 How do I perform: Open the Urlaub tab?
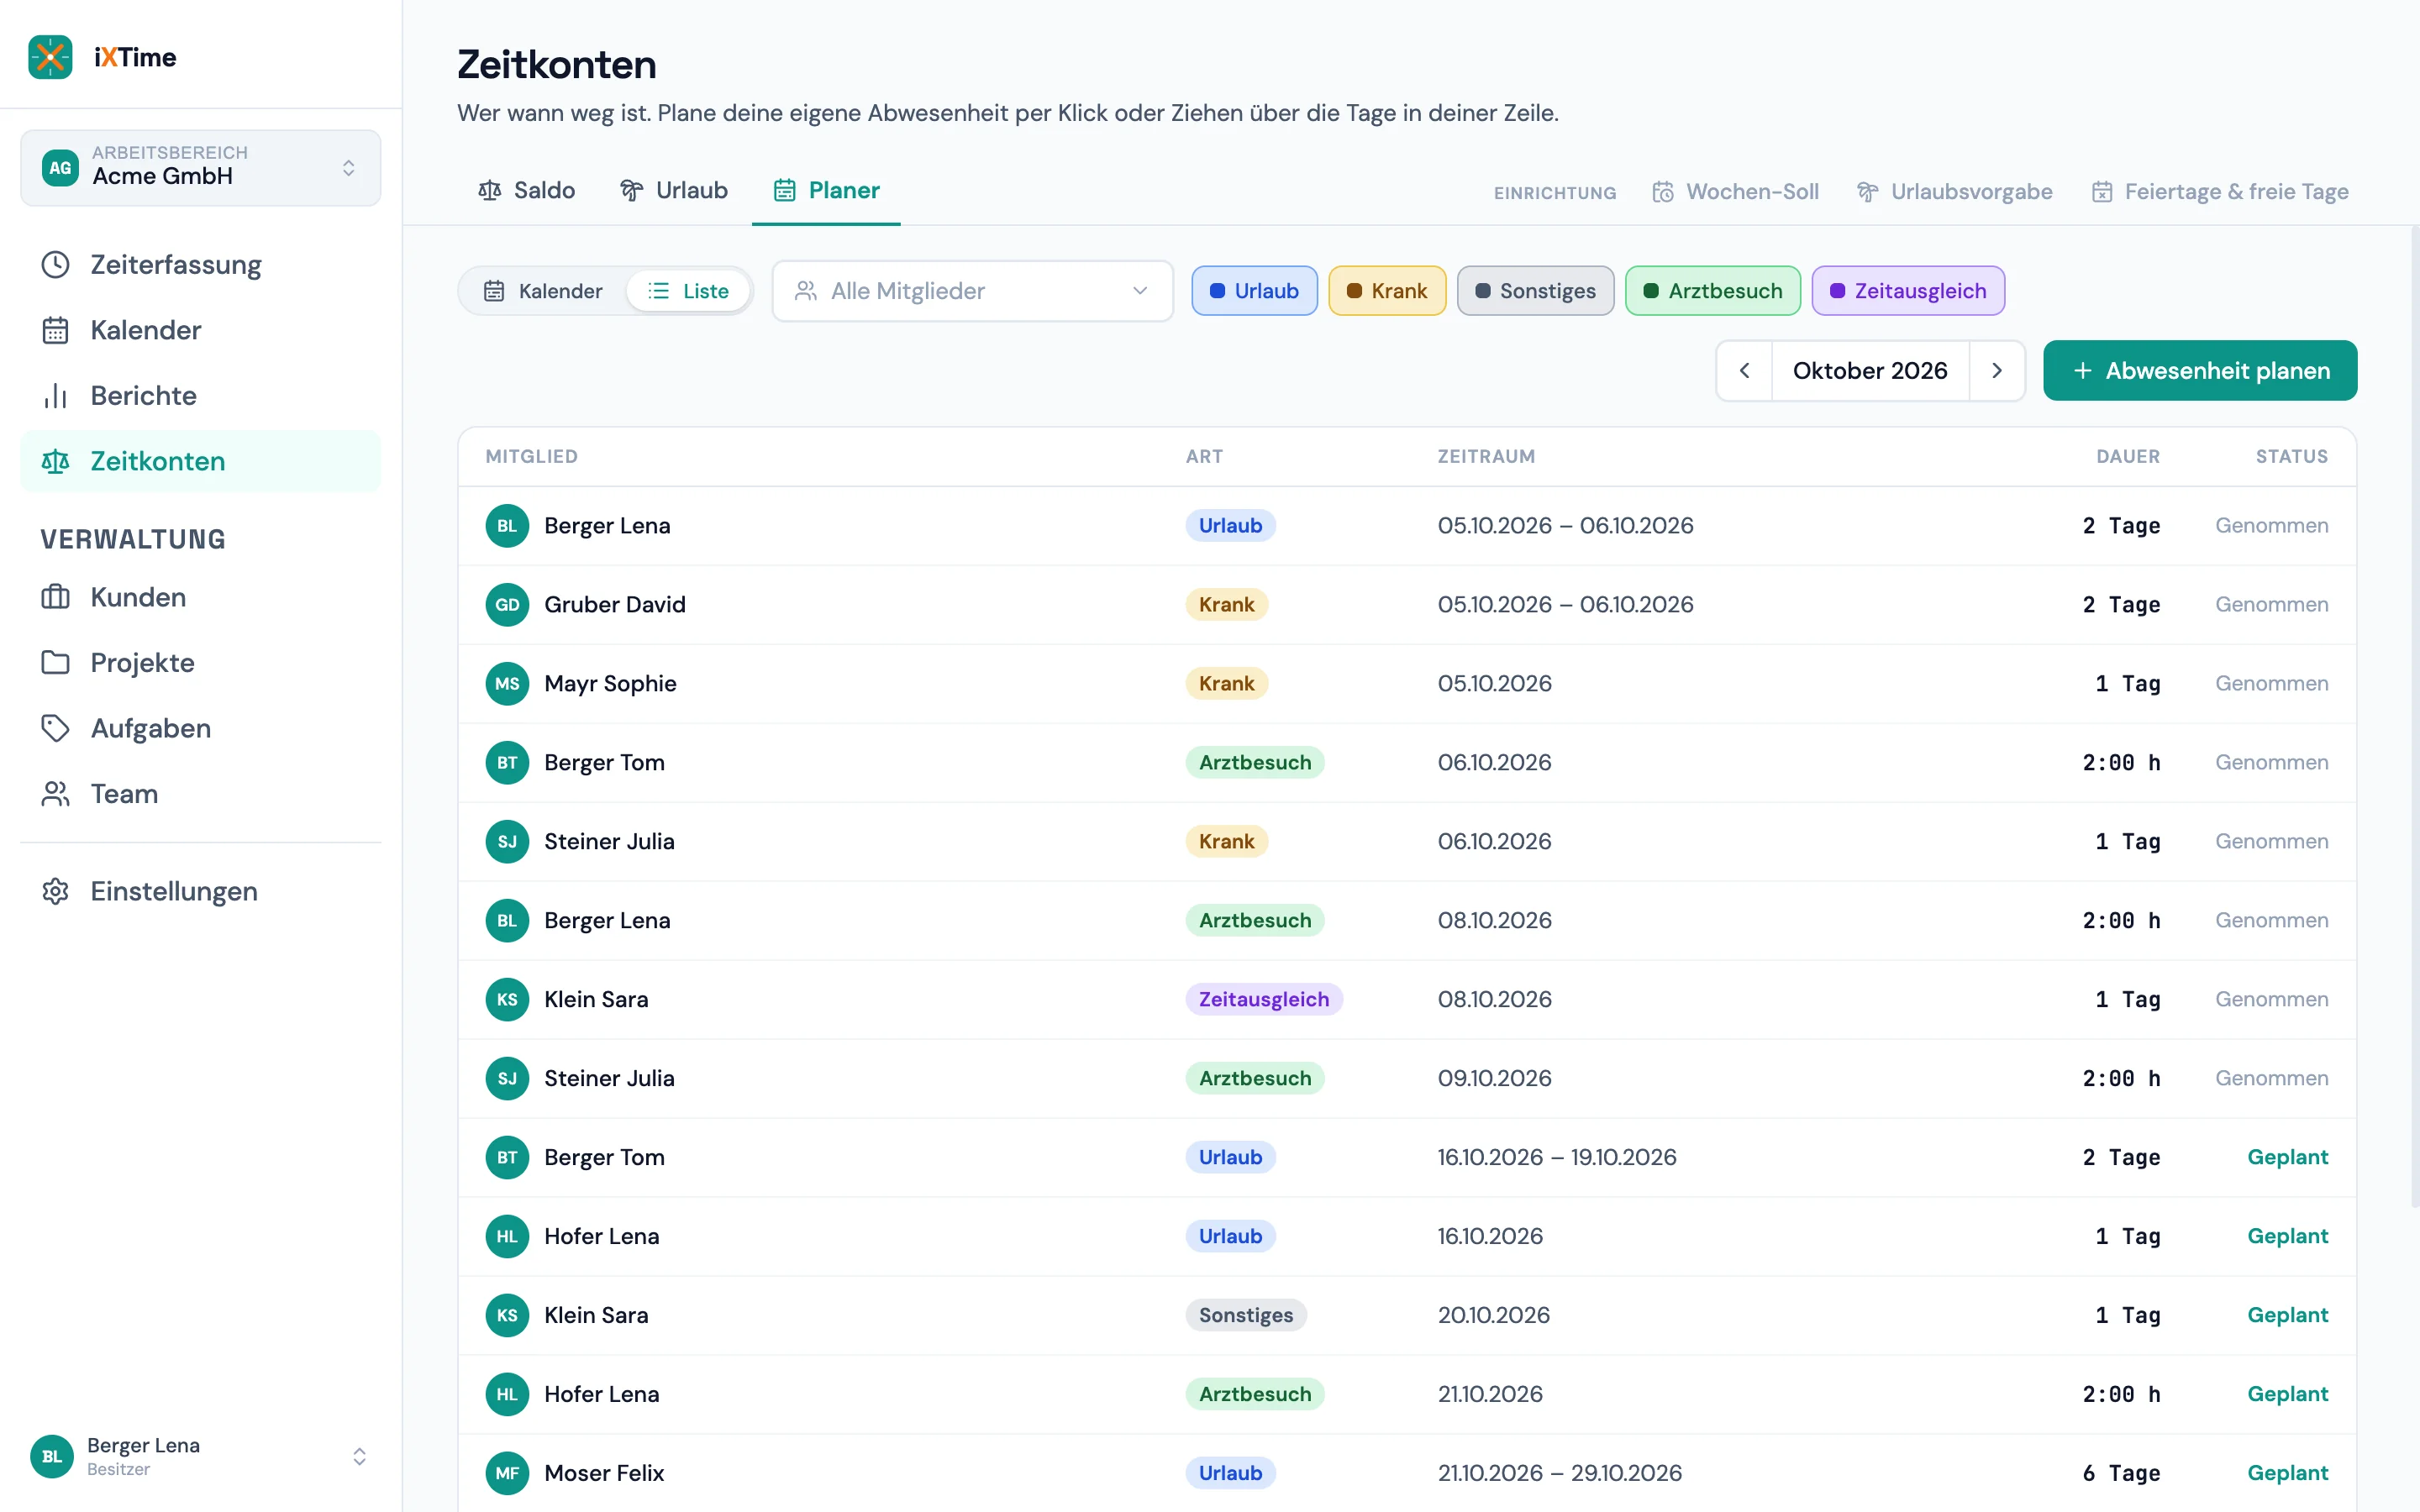[x=673, y=190]
